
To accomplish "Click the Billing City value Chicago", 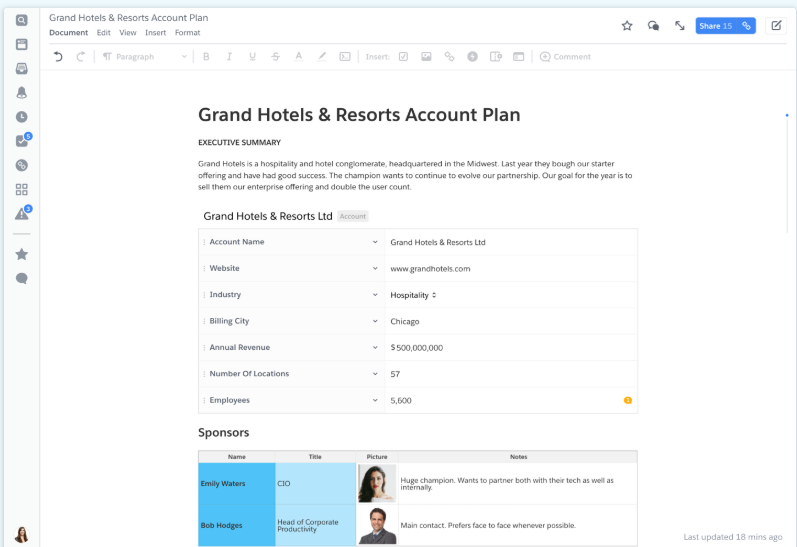I will [x=405, y=321].
